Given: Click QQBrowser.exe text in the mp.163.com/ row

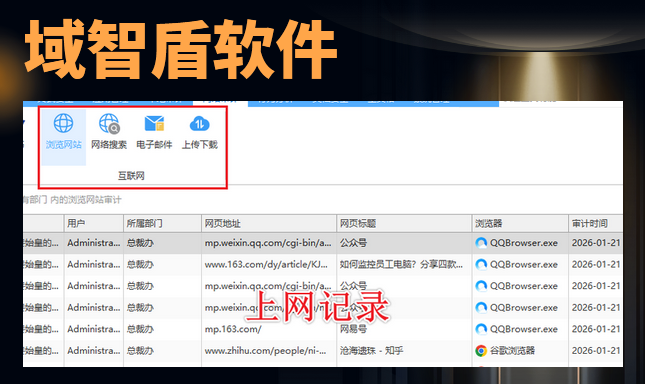Looking at the screenshot, I should [524, 329].
